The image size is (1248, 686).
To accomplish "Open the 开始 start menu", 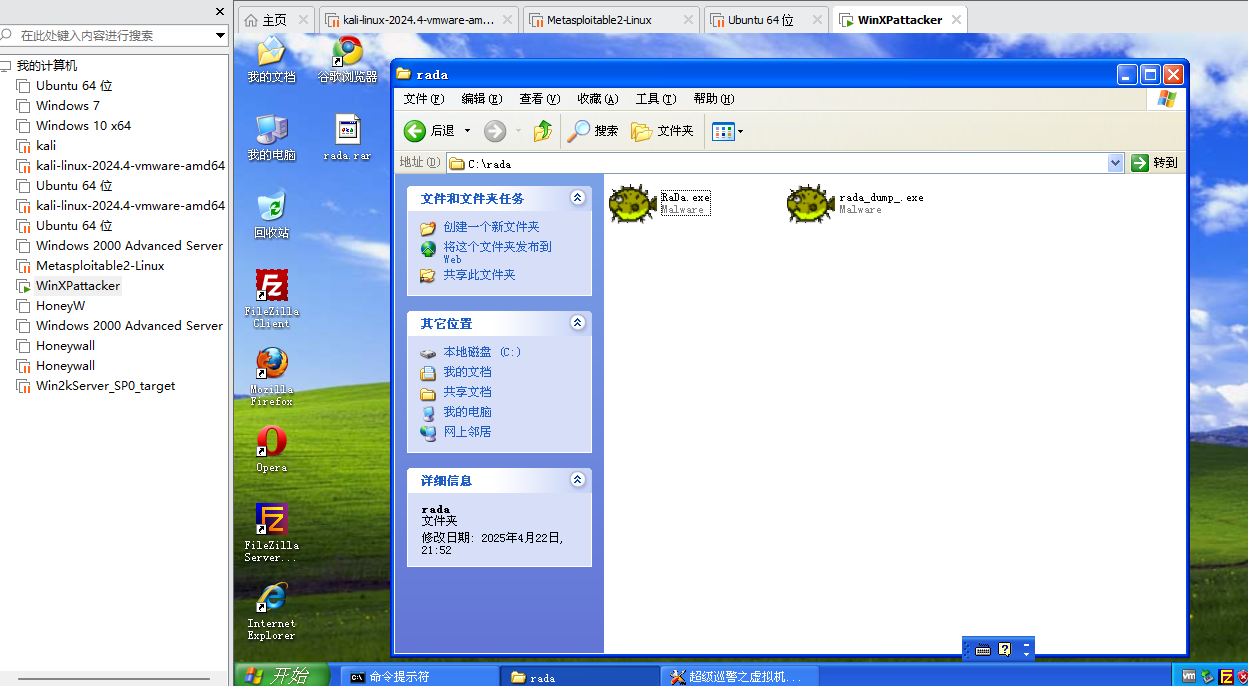I will click(x=283, y=675).
